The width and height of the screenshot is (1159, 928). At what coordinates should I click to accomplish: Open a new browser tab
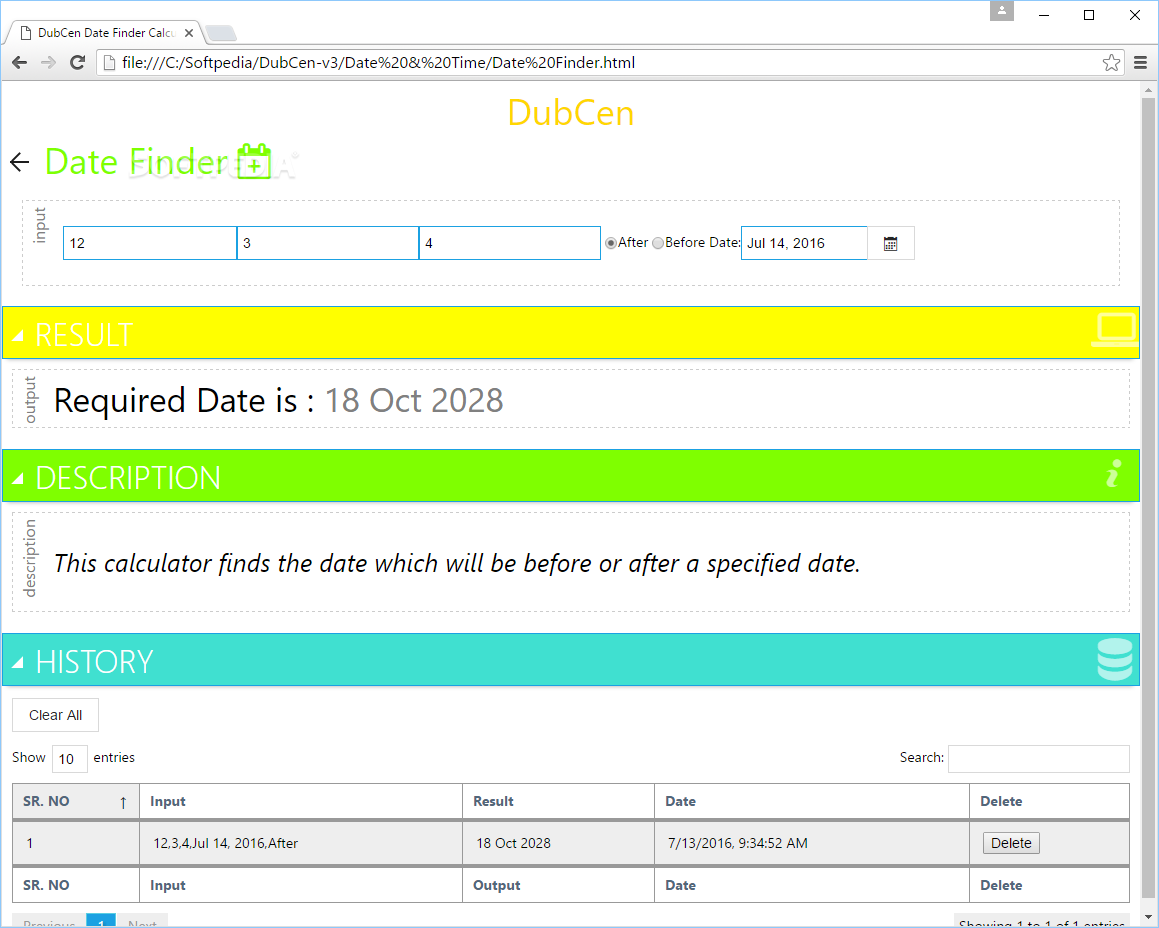[220, 33]
